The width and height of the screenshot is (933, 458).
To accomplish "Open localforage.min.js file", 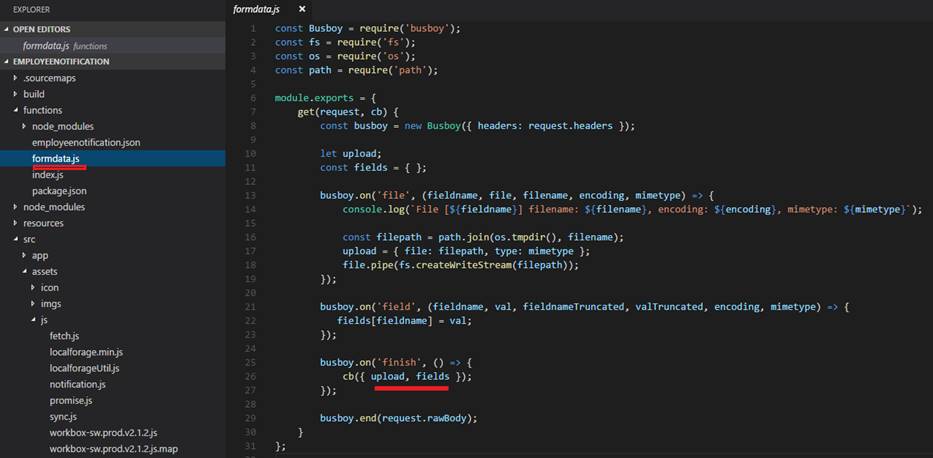I will coord(86,352).
